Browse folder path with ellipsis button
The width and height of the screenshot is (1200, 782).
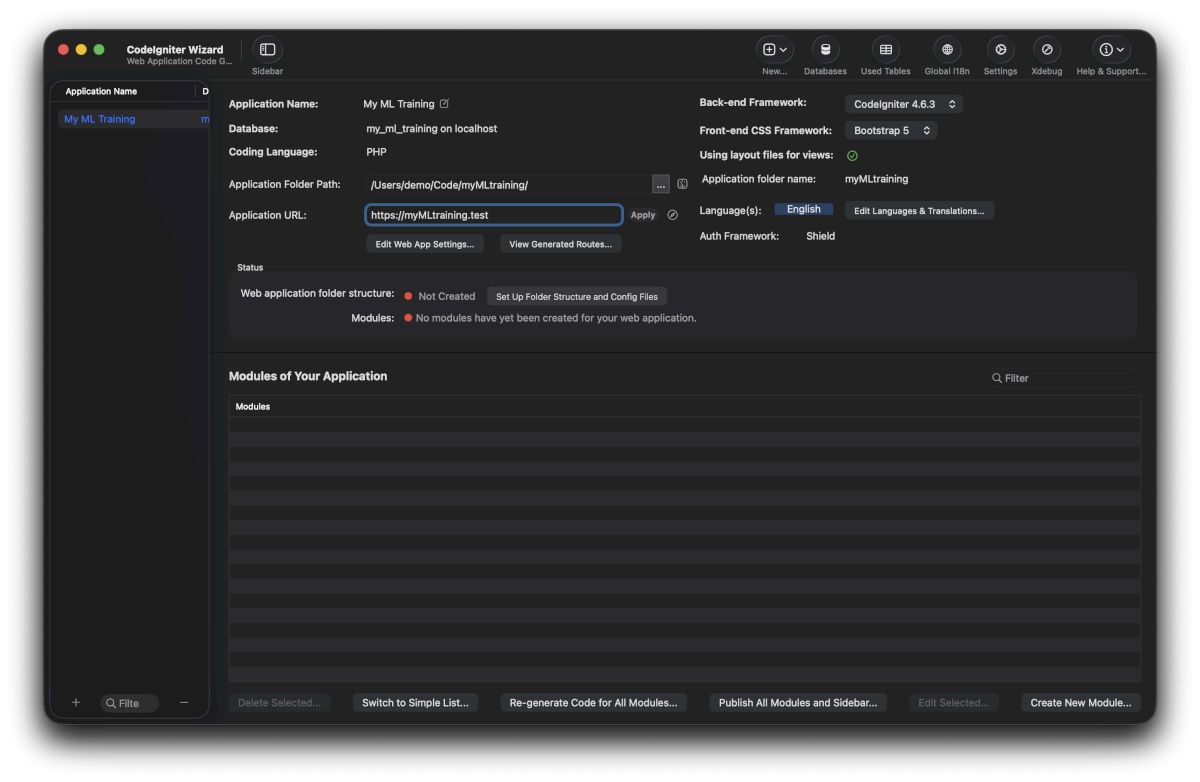pos(661,185)
